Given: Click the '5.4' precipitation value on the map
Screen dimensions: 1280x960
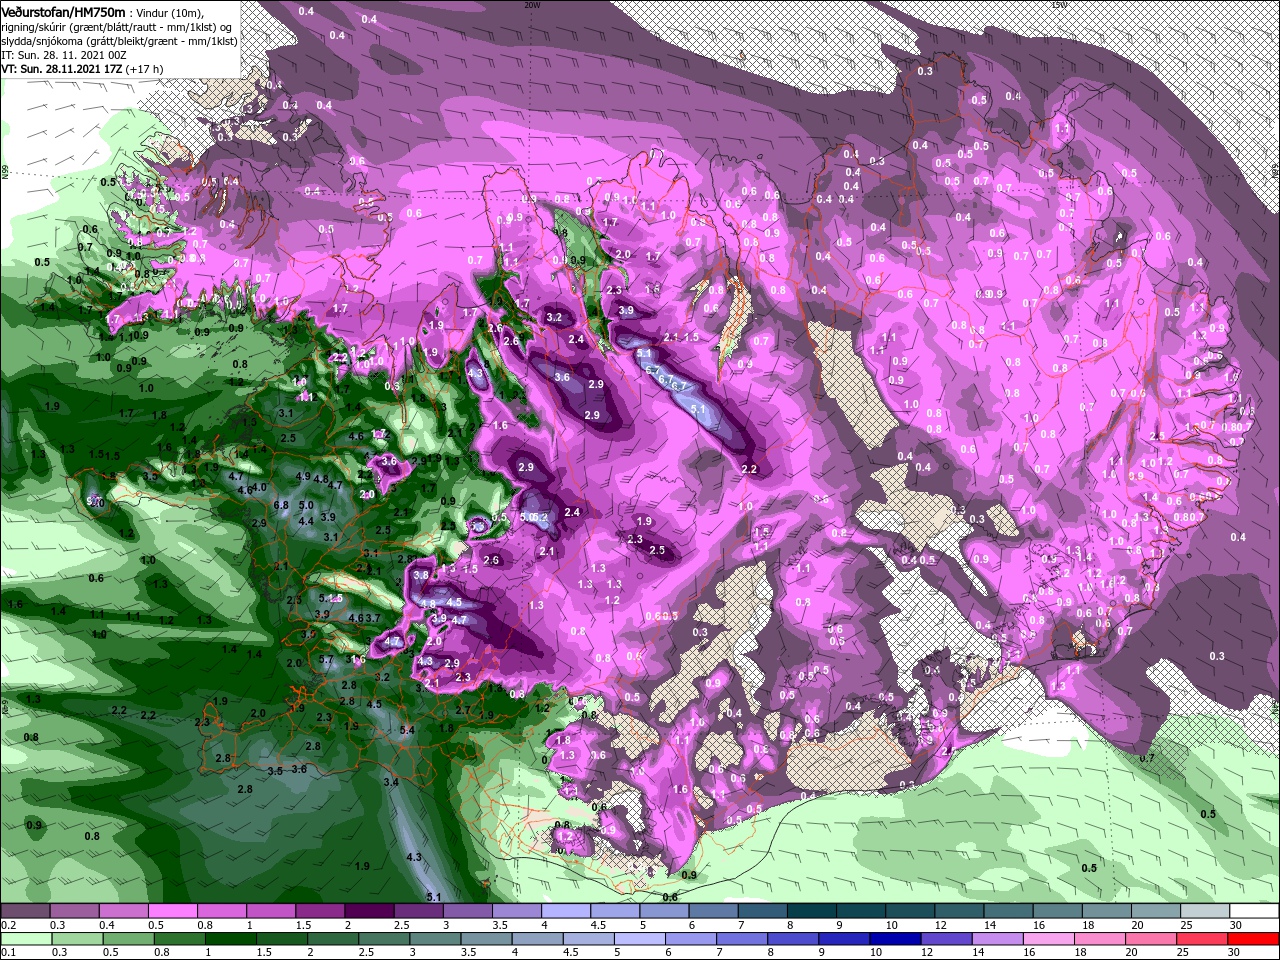Looking at the screenshot, I should click(x=407, y=731).
